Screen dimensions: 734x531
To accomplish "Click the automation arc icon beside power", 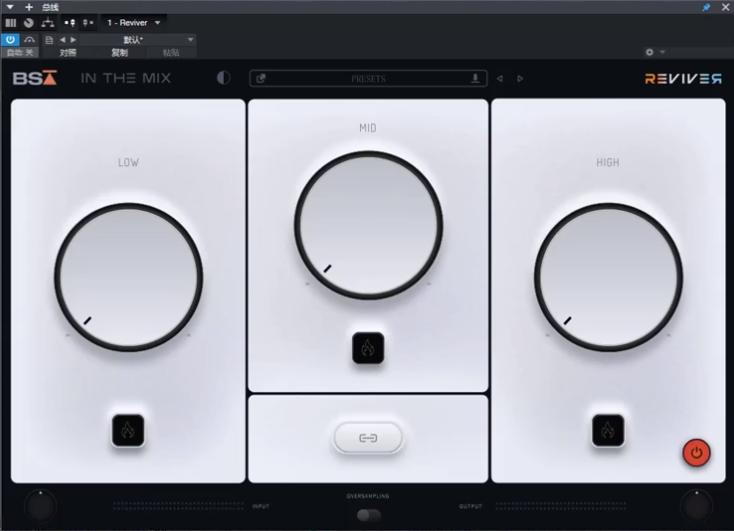I will pos(29,40).
